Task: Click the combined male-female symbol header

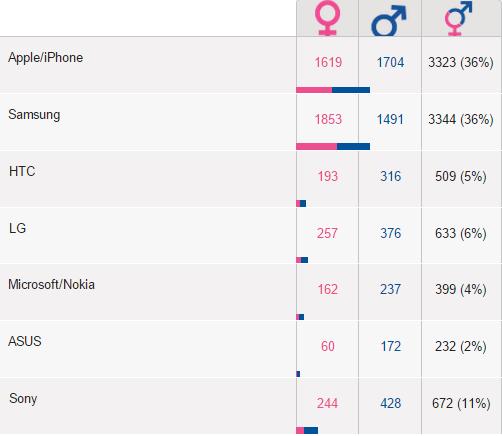Action: click(458, 18)
